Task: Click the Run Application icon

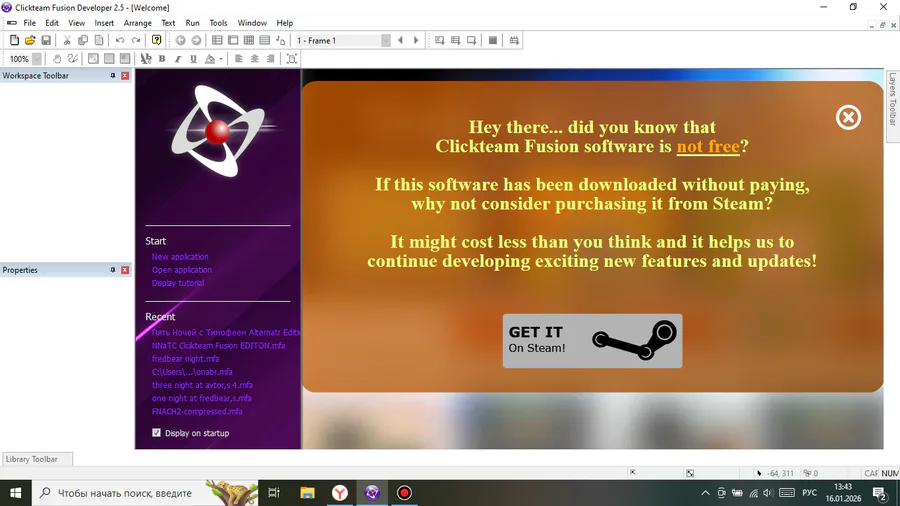Action: tap(455, 40)
